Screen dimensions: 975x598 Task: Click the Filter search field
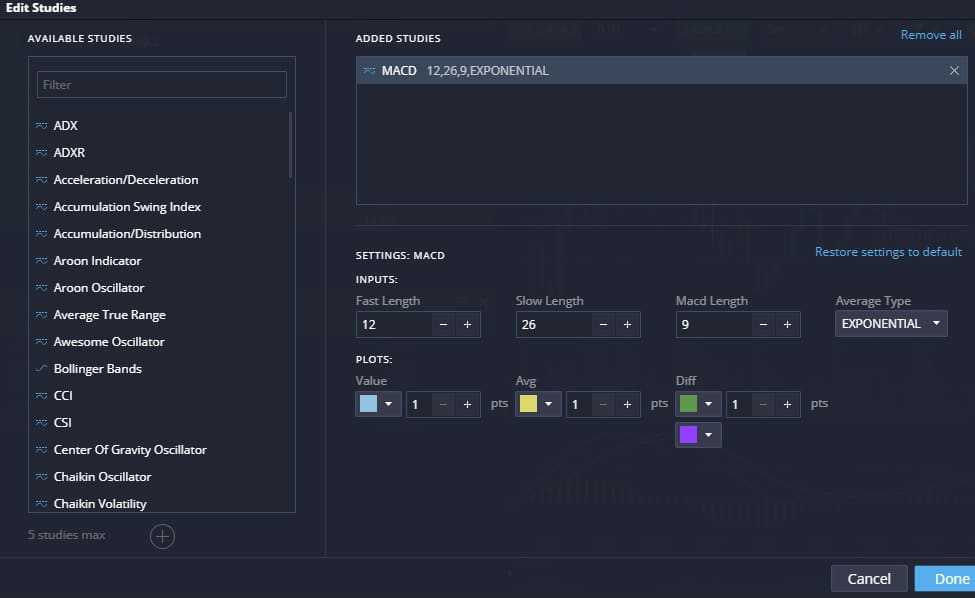click(162, 85)
